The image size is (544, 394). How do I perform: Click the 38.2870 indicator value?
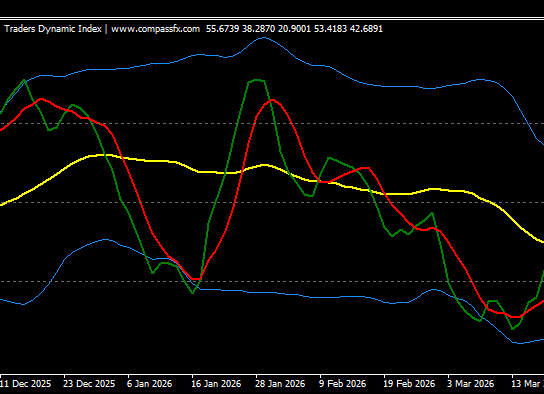258,29
